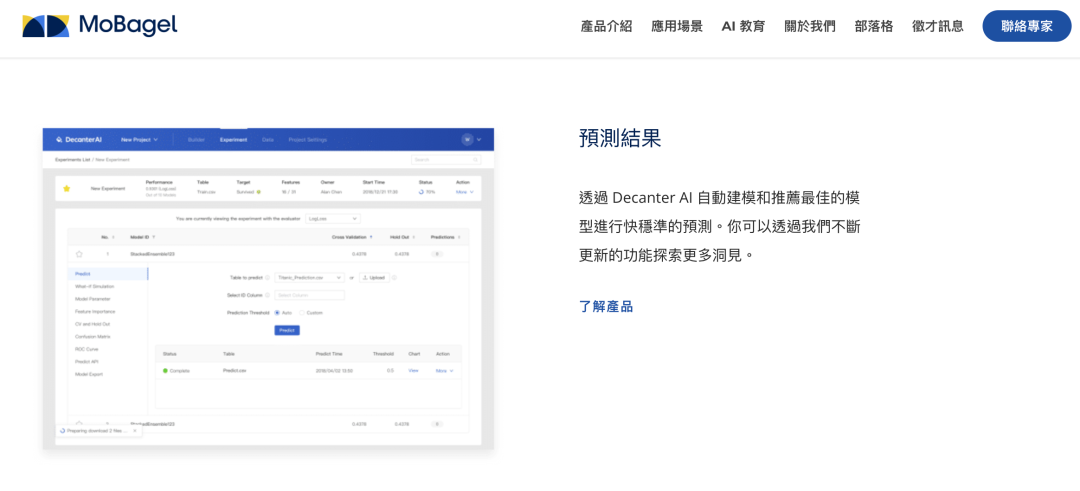Open the New Project dropdown
The height and width of the screenshot is (491, 1080).
pos(139,140)
